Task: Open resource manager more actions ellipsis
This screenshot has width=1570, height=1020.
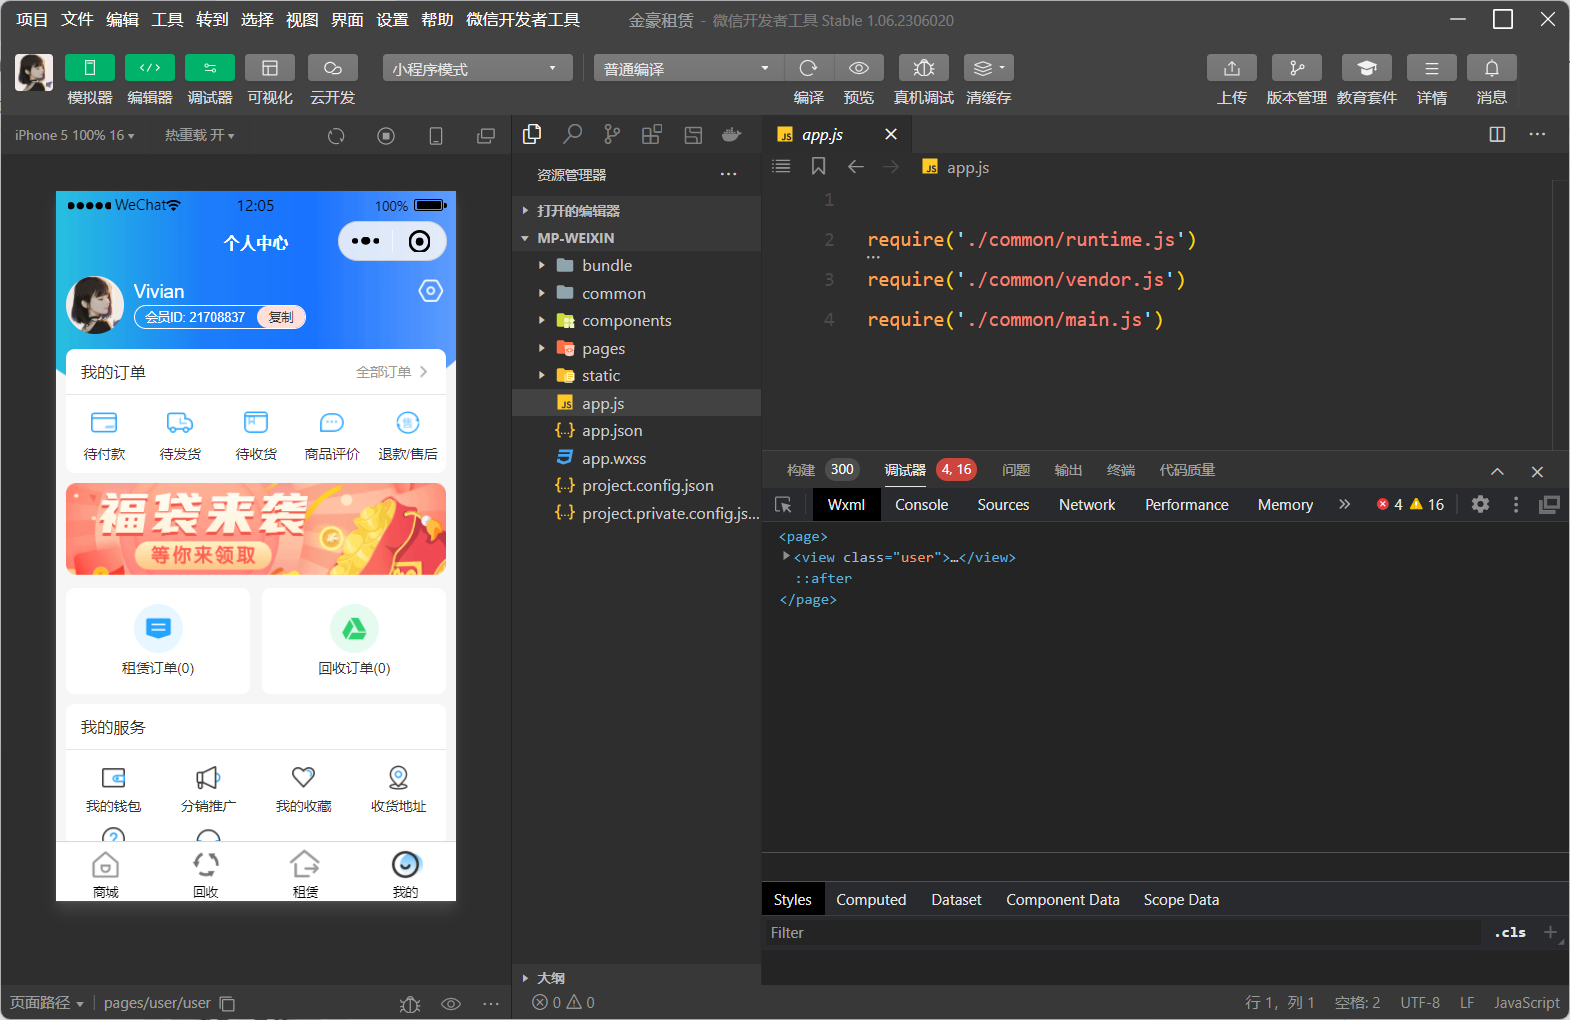Action: [x=728, y=174]
